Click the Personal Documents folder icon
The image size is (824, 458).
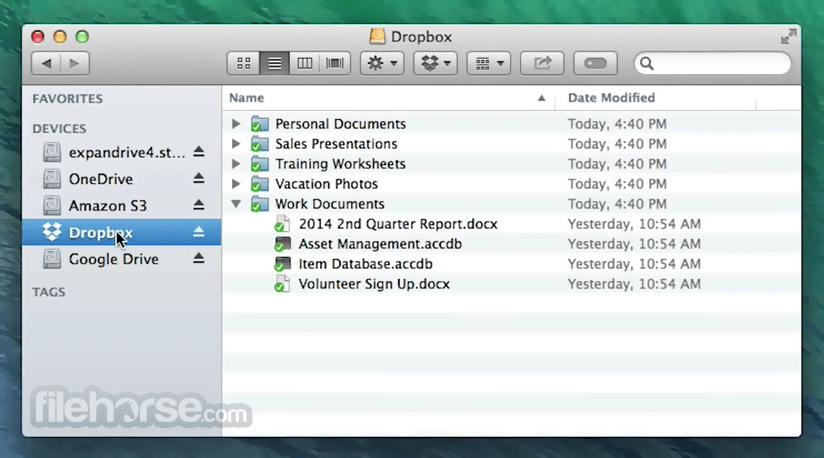(x=260, y=124)
